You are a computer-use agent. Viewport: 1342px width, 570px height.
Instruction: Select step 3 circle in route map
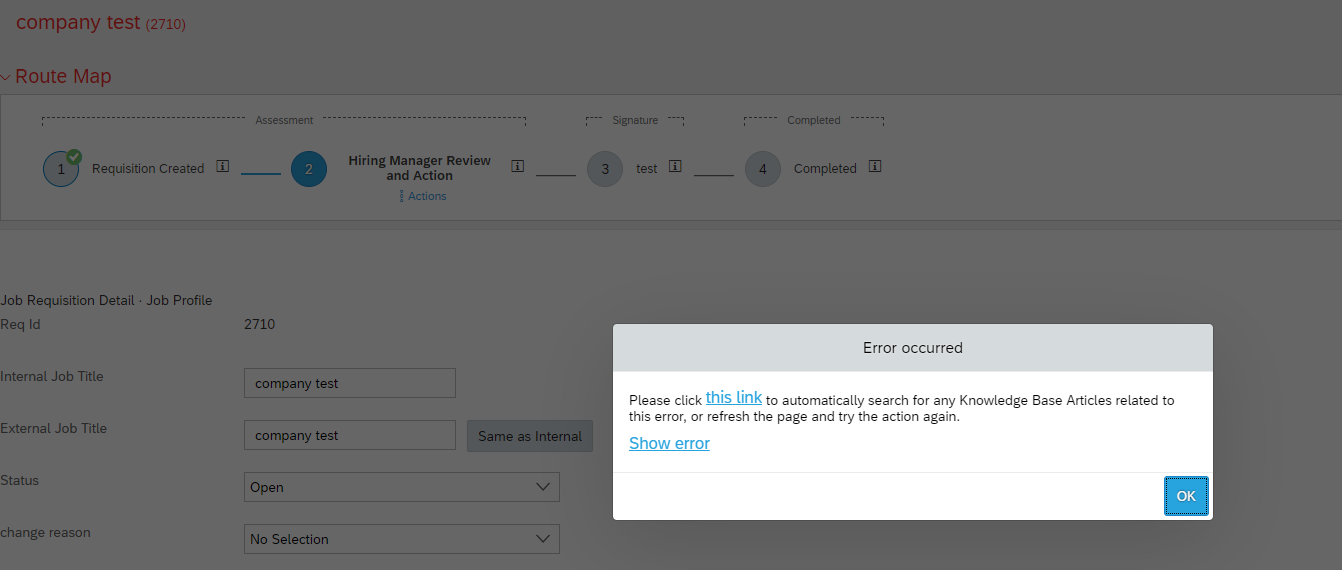tap(605, 169)
